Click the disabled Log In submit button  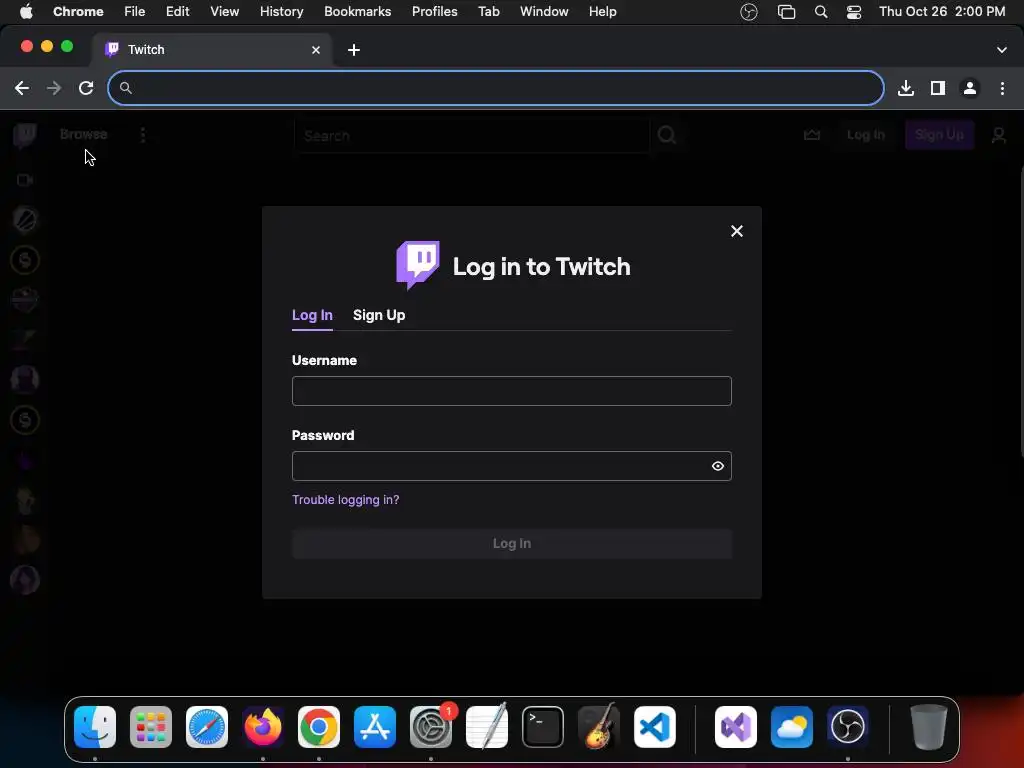pos(511,544)
